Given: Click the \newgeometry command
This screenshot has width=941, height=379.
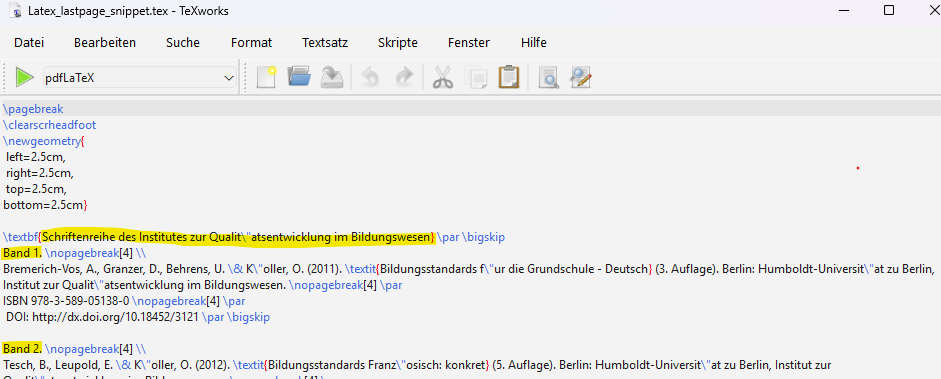Looking at the screenshot, I should [x=43, y=142].
